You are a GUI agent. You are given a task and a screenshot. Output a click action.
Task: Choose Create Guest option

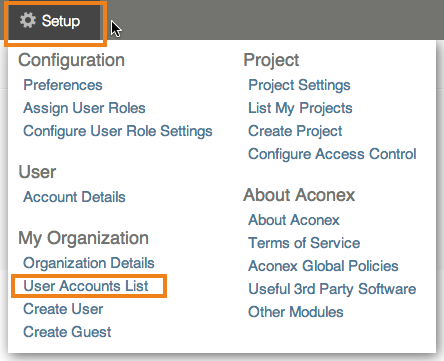click(x=67, y=332)
